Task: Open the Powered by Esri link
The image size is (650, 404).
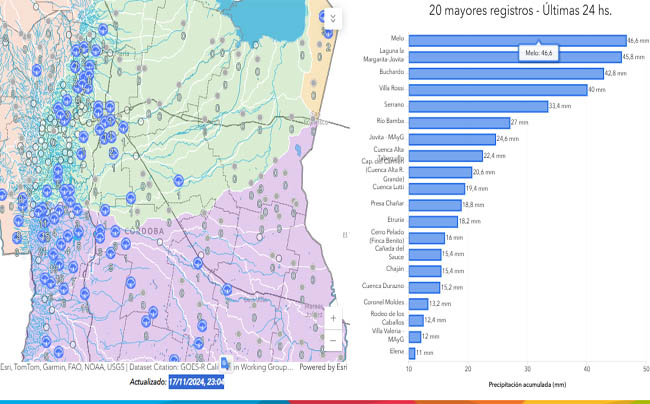Action: point(320,368)
